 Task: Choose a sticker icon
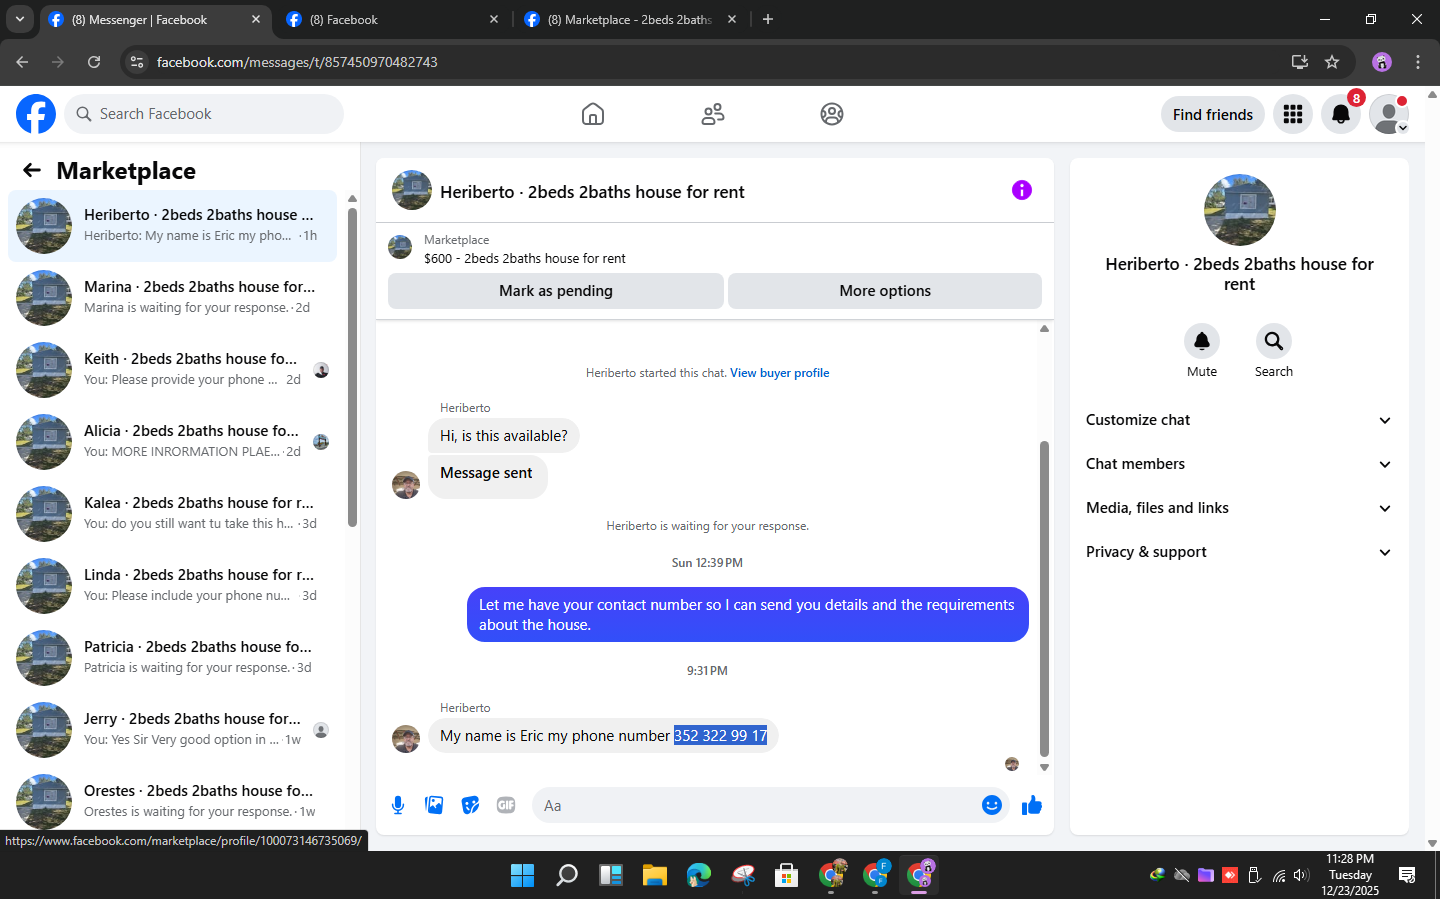coord(470,805)
